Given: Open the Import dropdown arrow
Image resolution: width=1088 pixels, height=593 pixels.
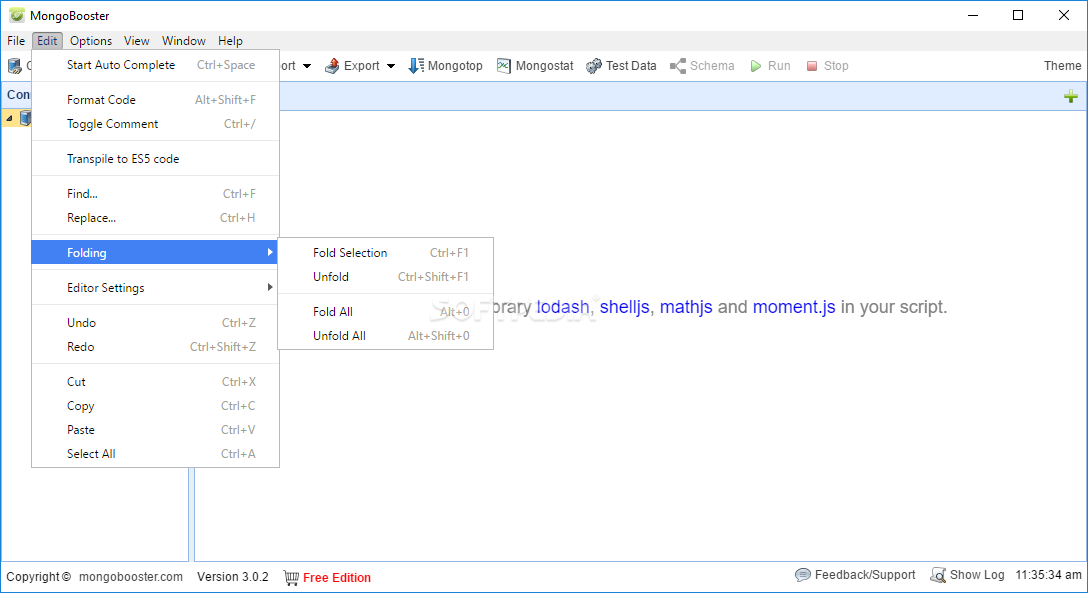Looking at the screenshot, I should coord(307,66).
